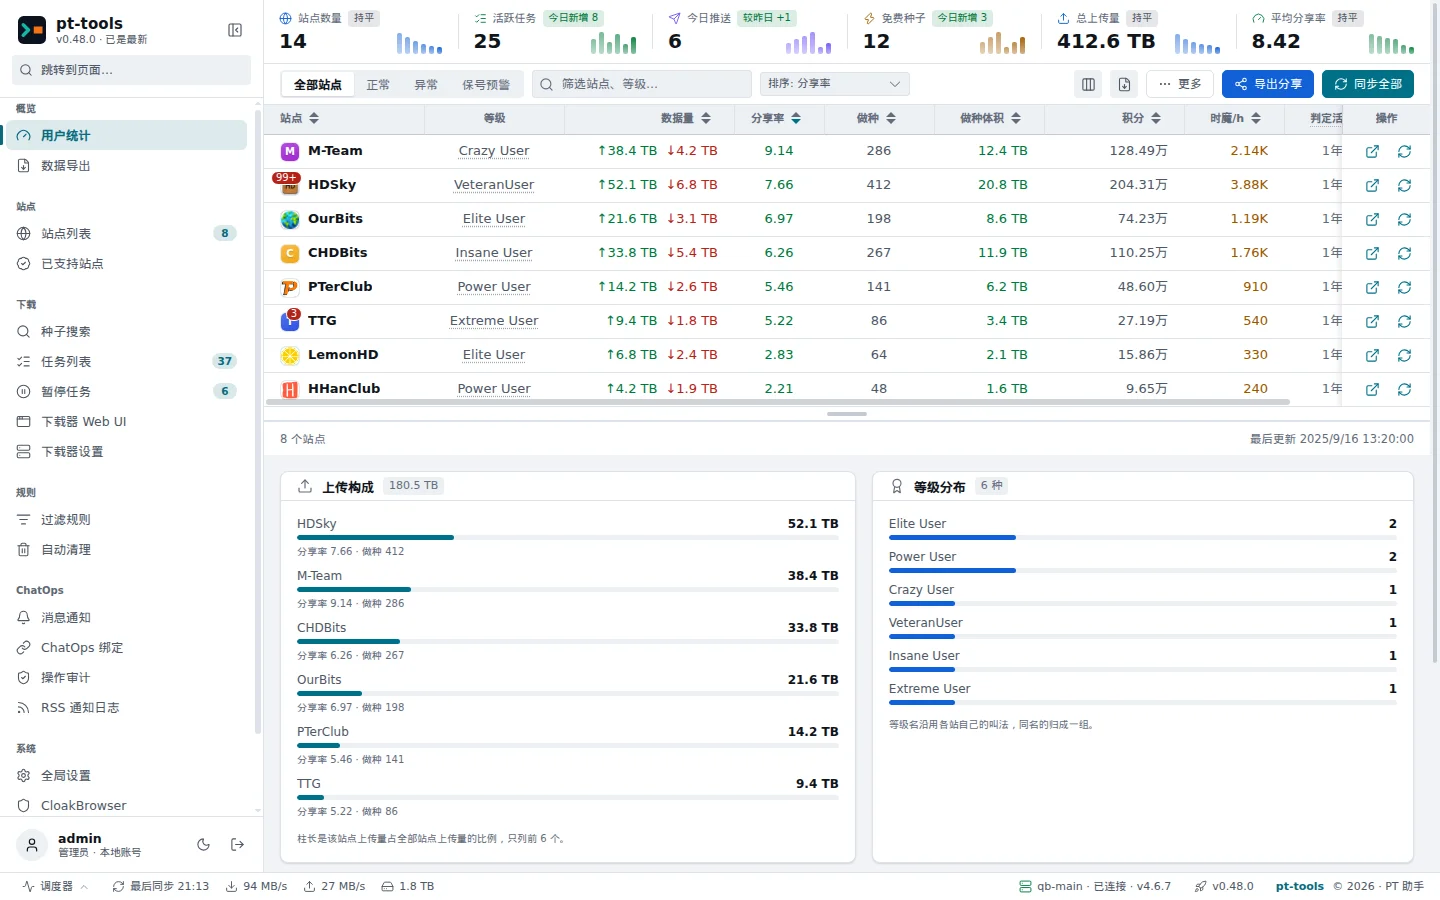Refresh TTG row sync icon
This screenshot has height=900, width=1440.
click(1404, 321)
